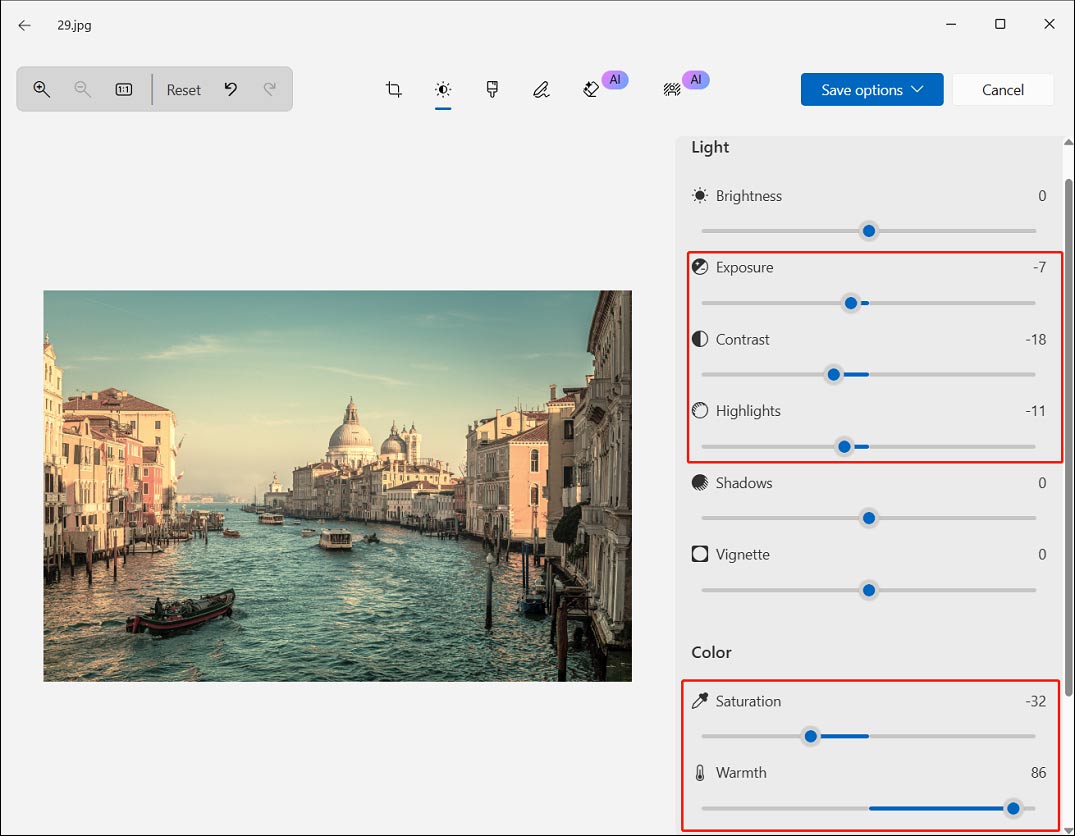Screen dimensions: 1075x836
Task: Open the Filter tool
Action: 492,89
